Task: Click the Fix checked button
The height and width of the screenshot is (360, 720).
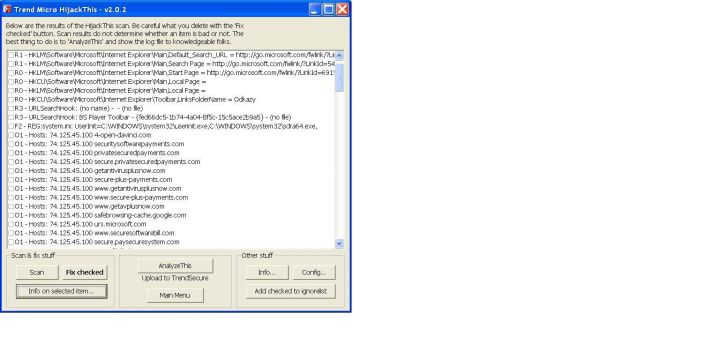Action: [84, 272]
